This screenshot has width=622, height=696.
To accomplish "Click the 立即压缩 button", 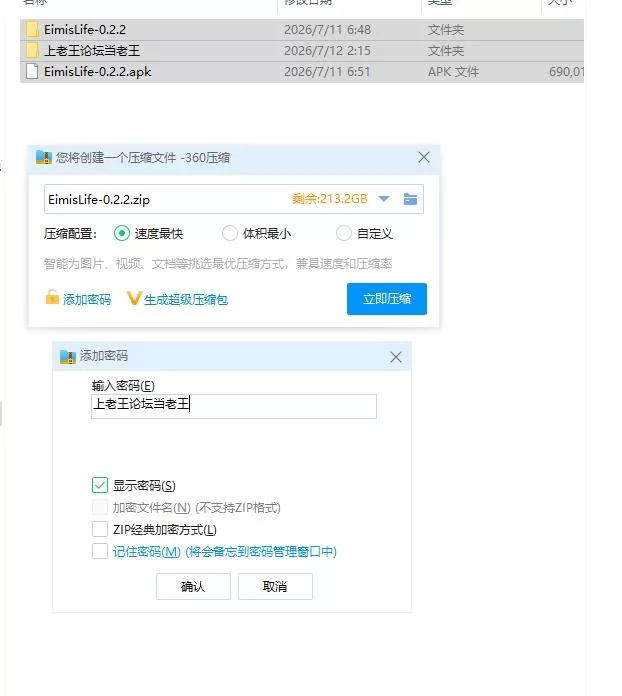I will click(387, 299).
